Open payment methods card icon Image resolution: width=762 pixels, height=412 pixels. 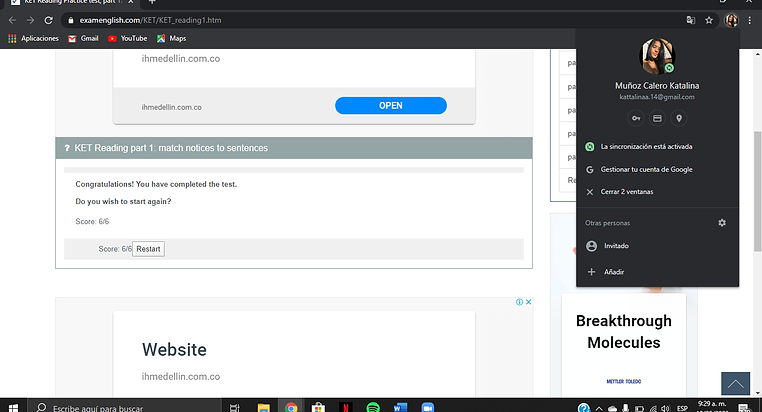pyautogui.click(x=657, y=118)
